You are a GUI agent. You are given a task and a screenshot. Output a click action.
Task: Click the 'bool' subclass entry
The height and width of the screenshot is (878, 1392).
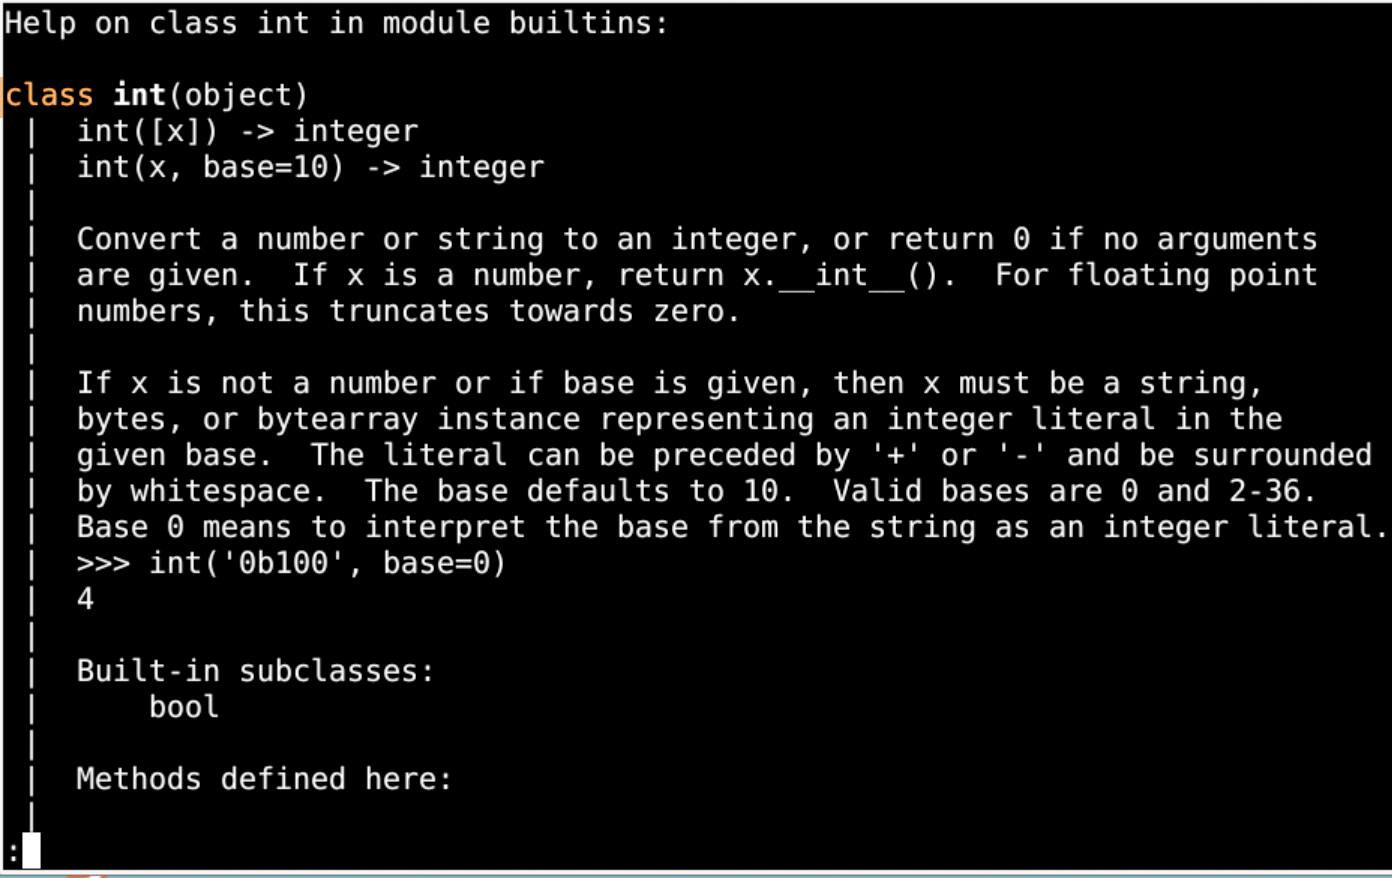point(184,707)
